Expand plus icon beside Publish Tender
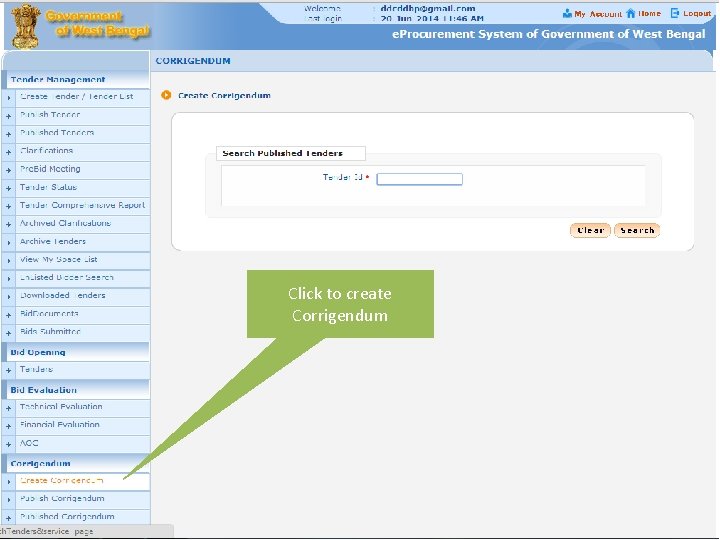720x540 pixels. pyautogui.click(x=8, y=116)
